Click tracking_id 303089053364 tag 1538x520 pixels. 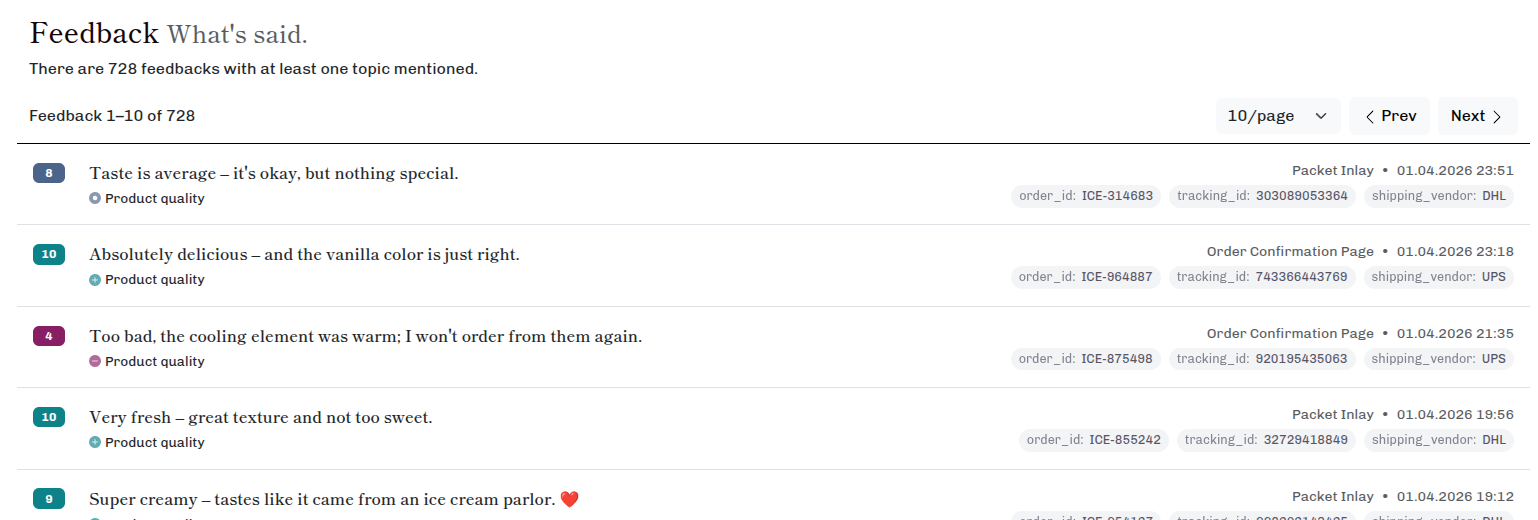(1261, 196)
